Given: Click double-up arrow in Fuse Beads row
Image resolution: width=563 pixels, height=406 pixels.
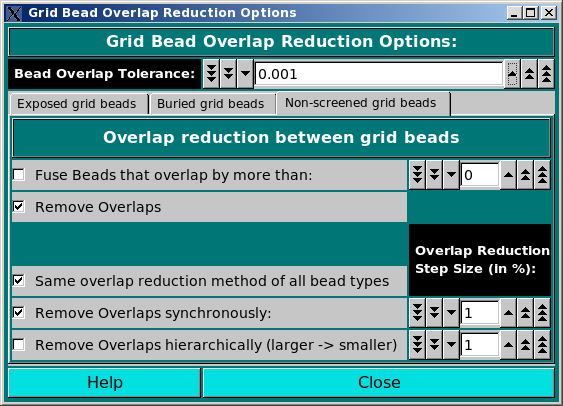Looking at the screenshot, I should (x=525, y=175).
